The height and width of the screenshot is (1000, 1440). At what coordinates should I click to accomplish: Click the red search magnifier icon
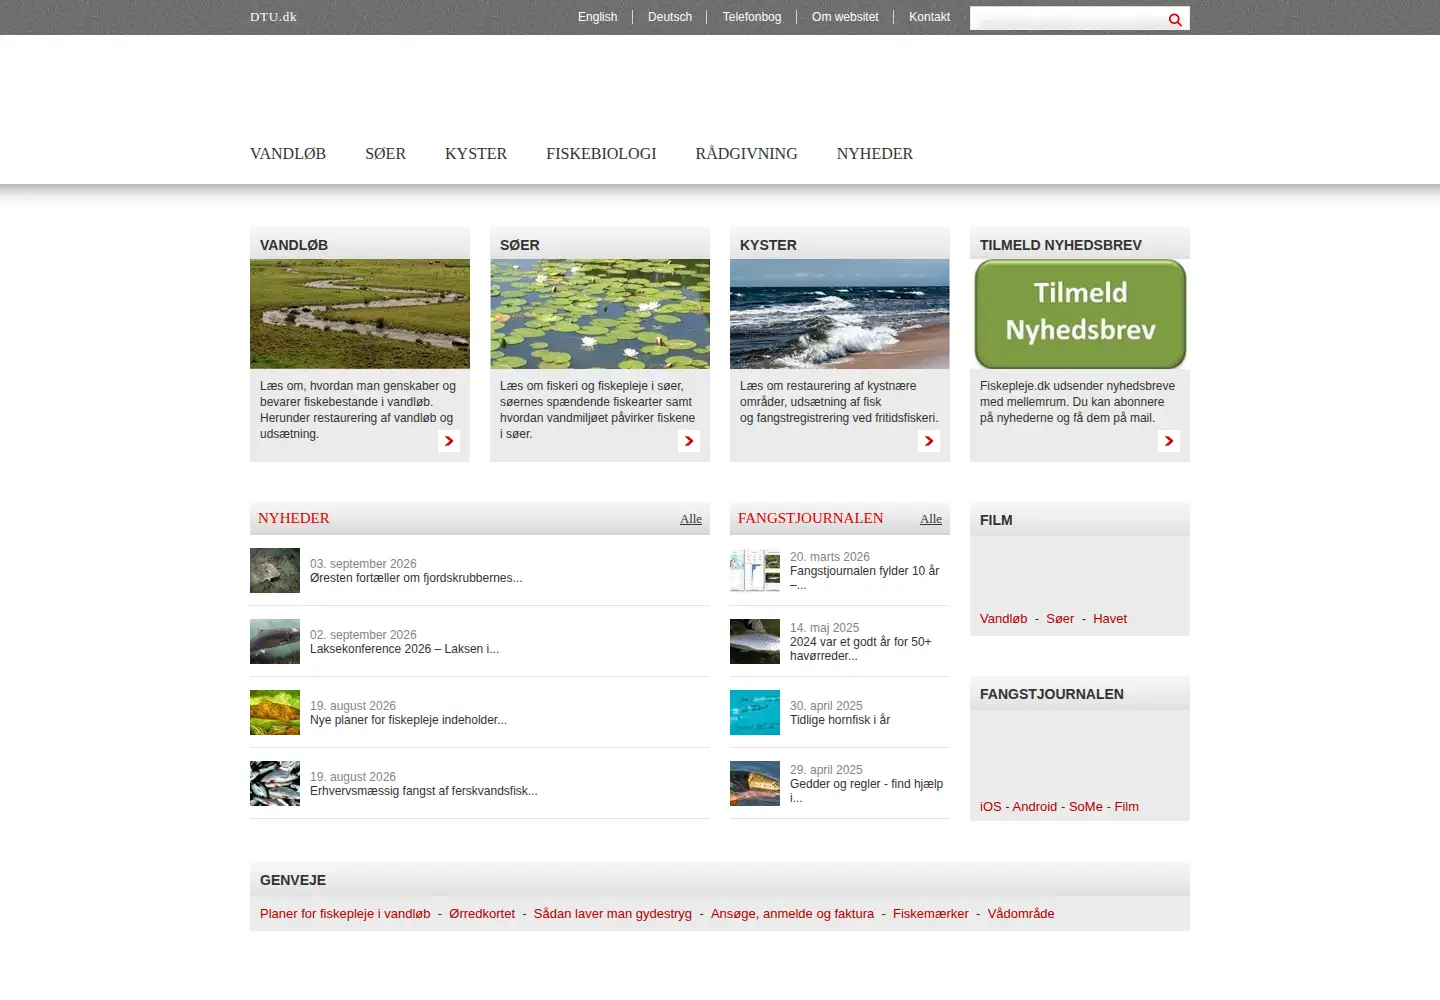(x=1175, y=19)
